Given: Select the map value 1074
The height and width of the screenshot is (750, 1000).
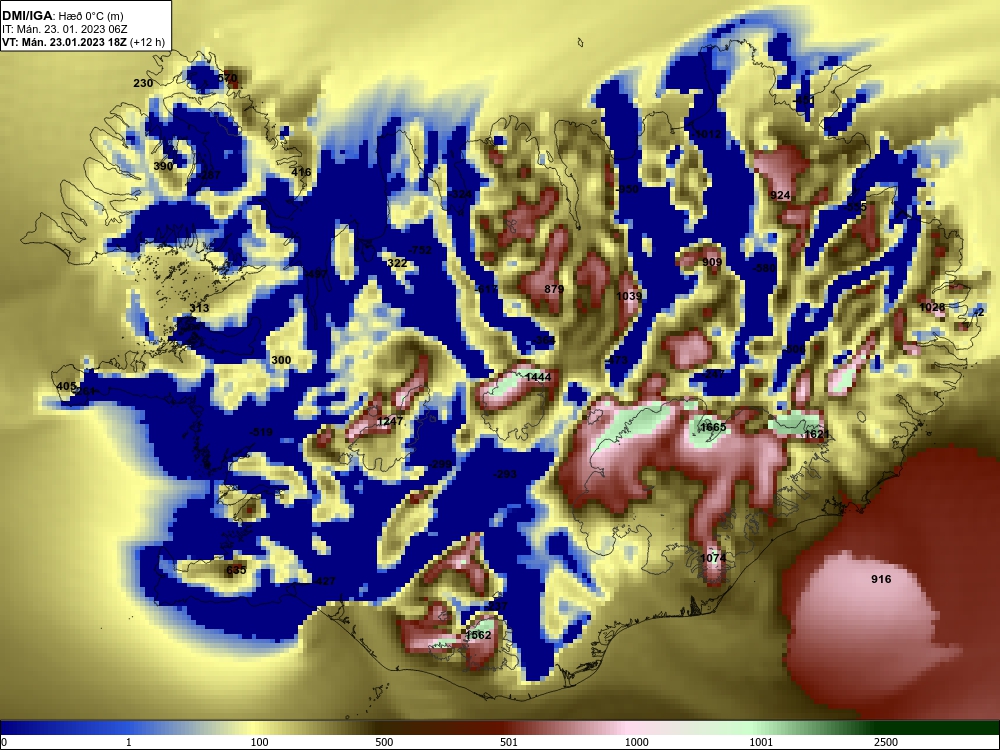Looking at the screenshot, I should pos(713,558).
